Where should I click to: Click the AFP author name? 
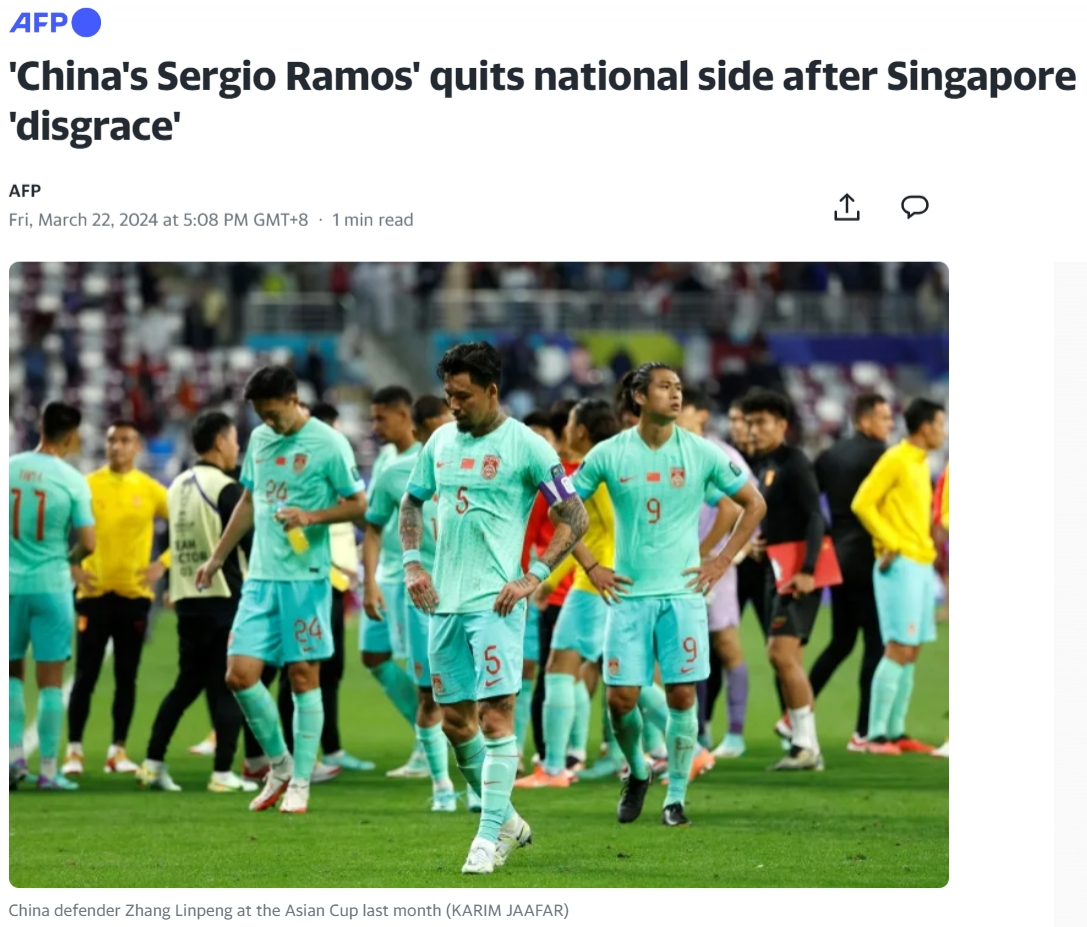[x=25, y=191]
